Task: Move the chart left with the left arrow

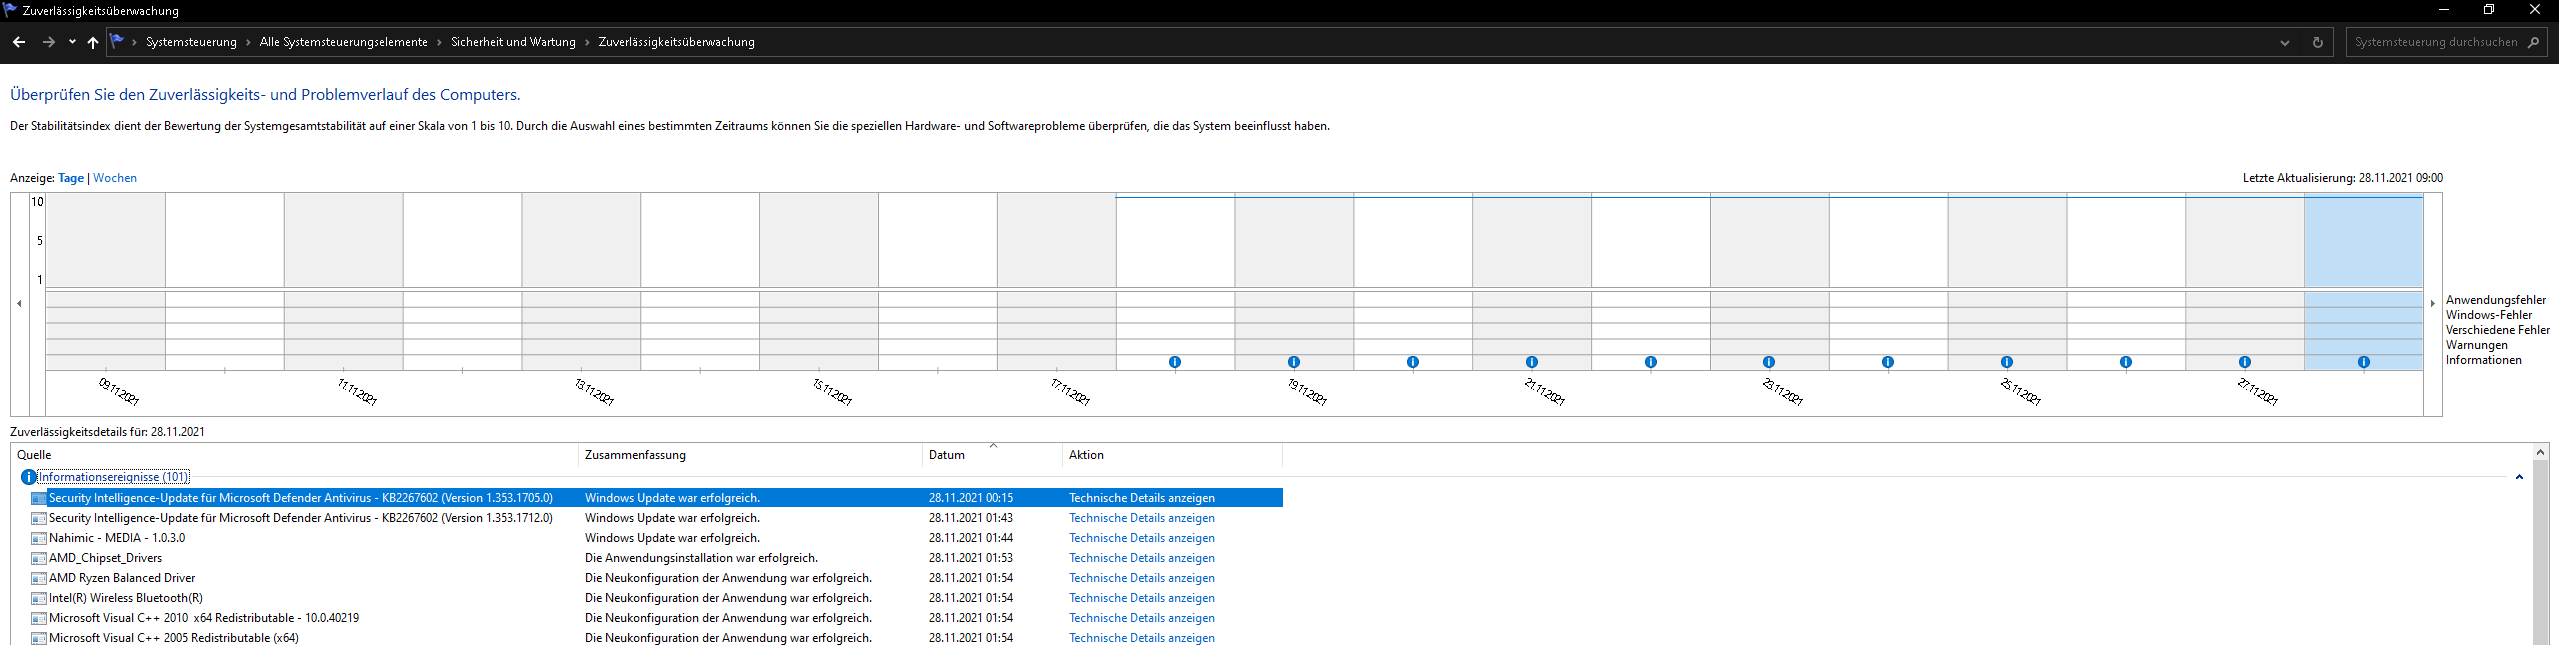Action: 19,303
